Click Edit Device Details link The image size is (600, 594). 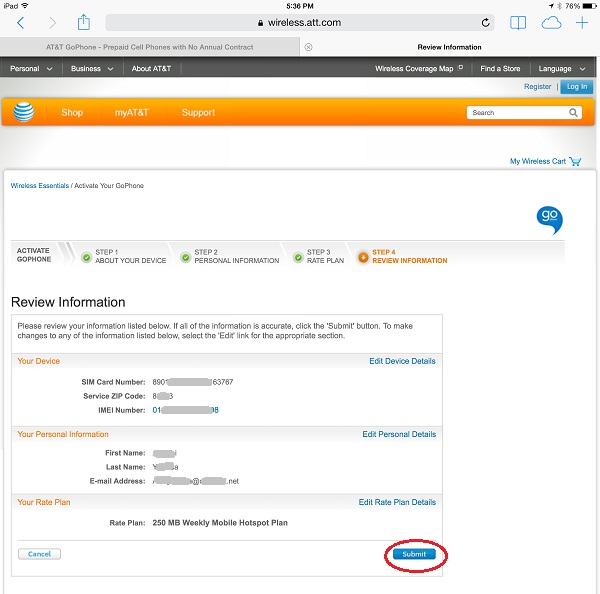(x=402, y=361)
